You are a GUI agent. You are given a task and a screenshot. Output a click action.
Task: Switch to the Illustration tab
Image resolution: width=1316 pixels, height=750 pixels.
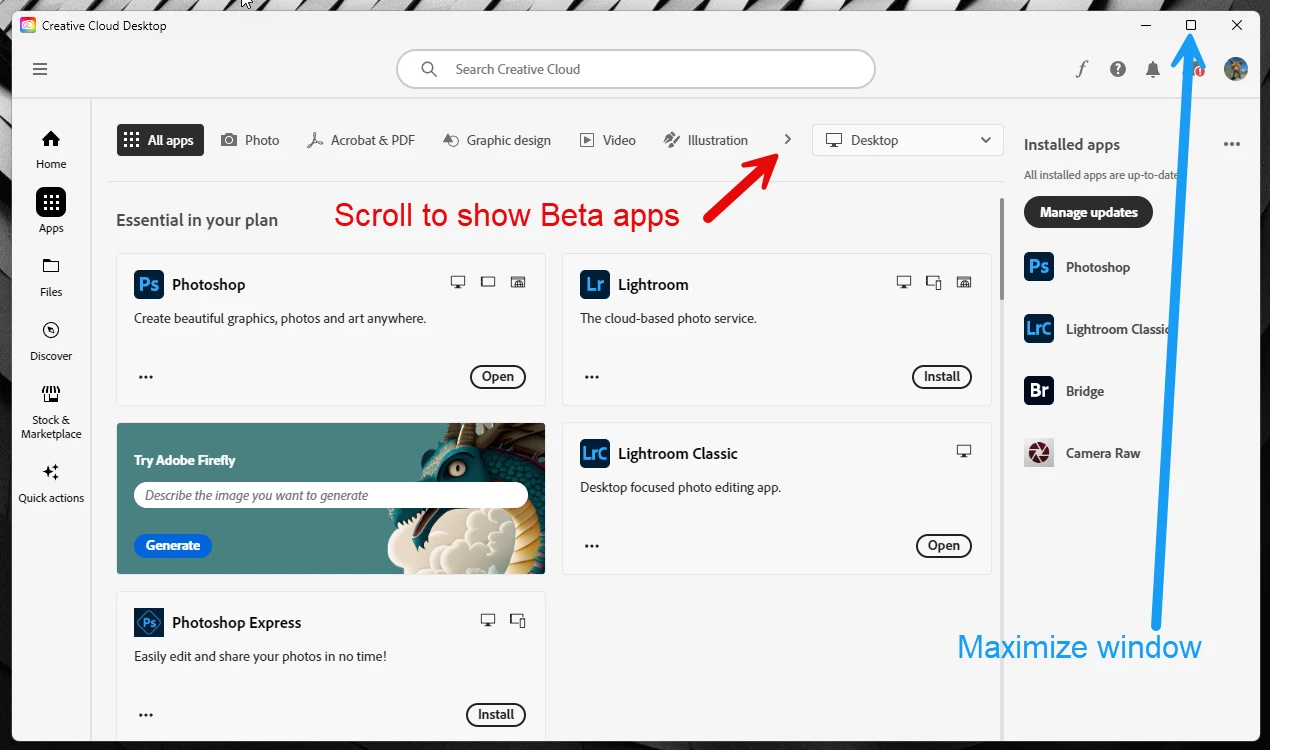point(705,140)
